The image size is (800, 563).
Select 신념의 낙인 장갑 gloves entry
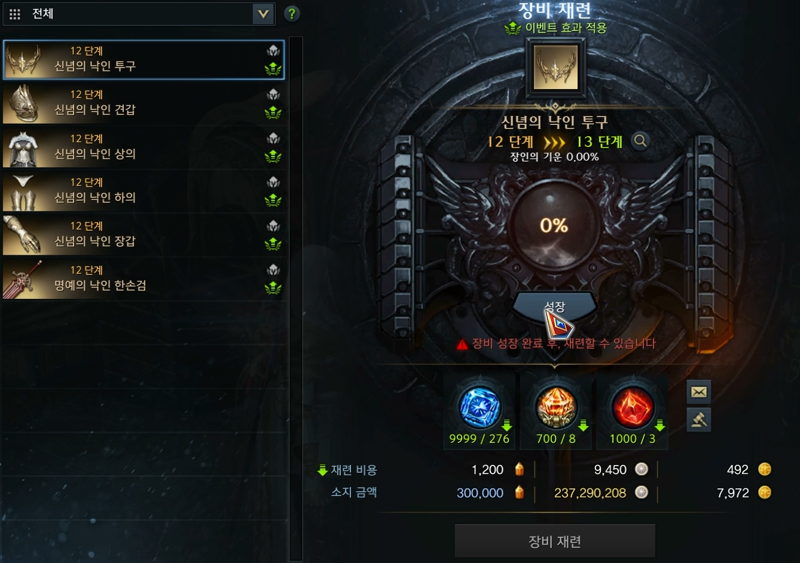(x=143, y=235)
